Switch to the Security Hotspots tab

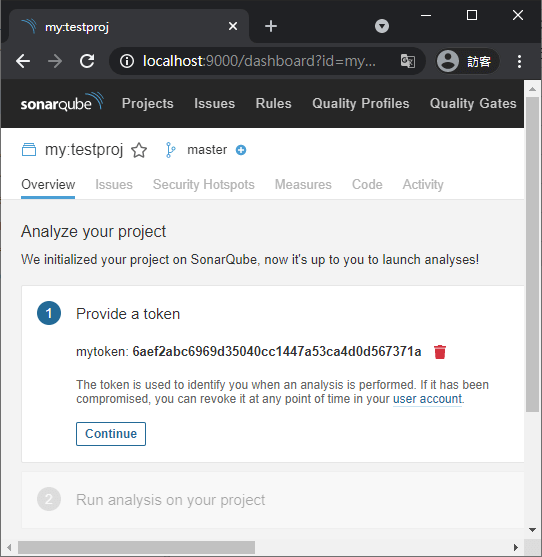(x=204, y=185)
